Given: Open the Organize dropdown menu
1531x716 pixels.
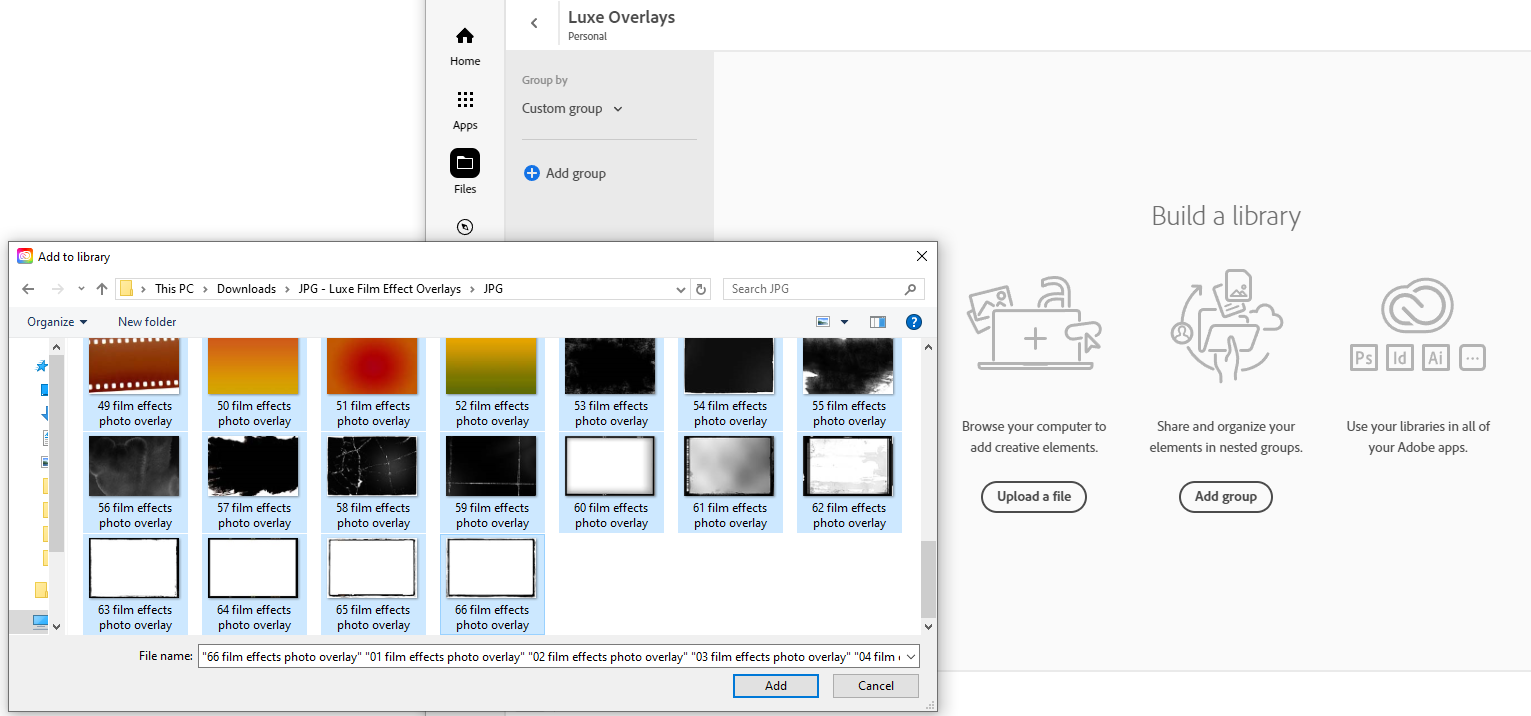Looking at the screenshot, I should 57,322.
